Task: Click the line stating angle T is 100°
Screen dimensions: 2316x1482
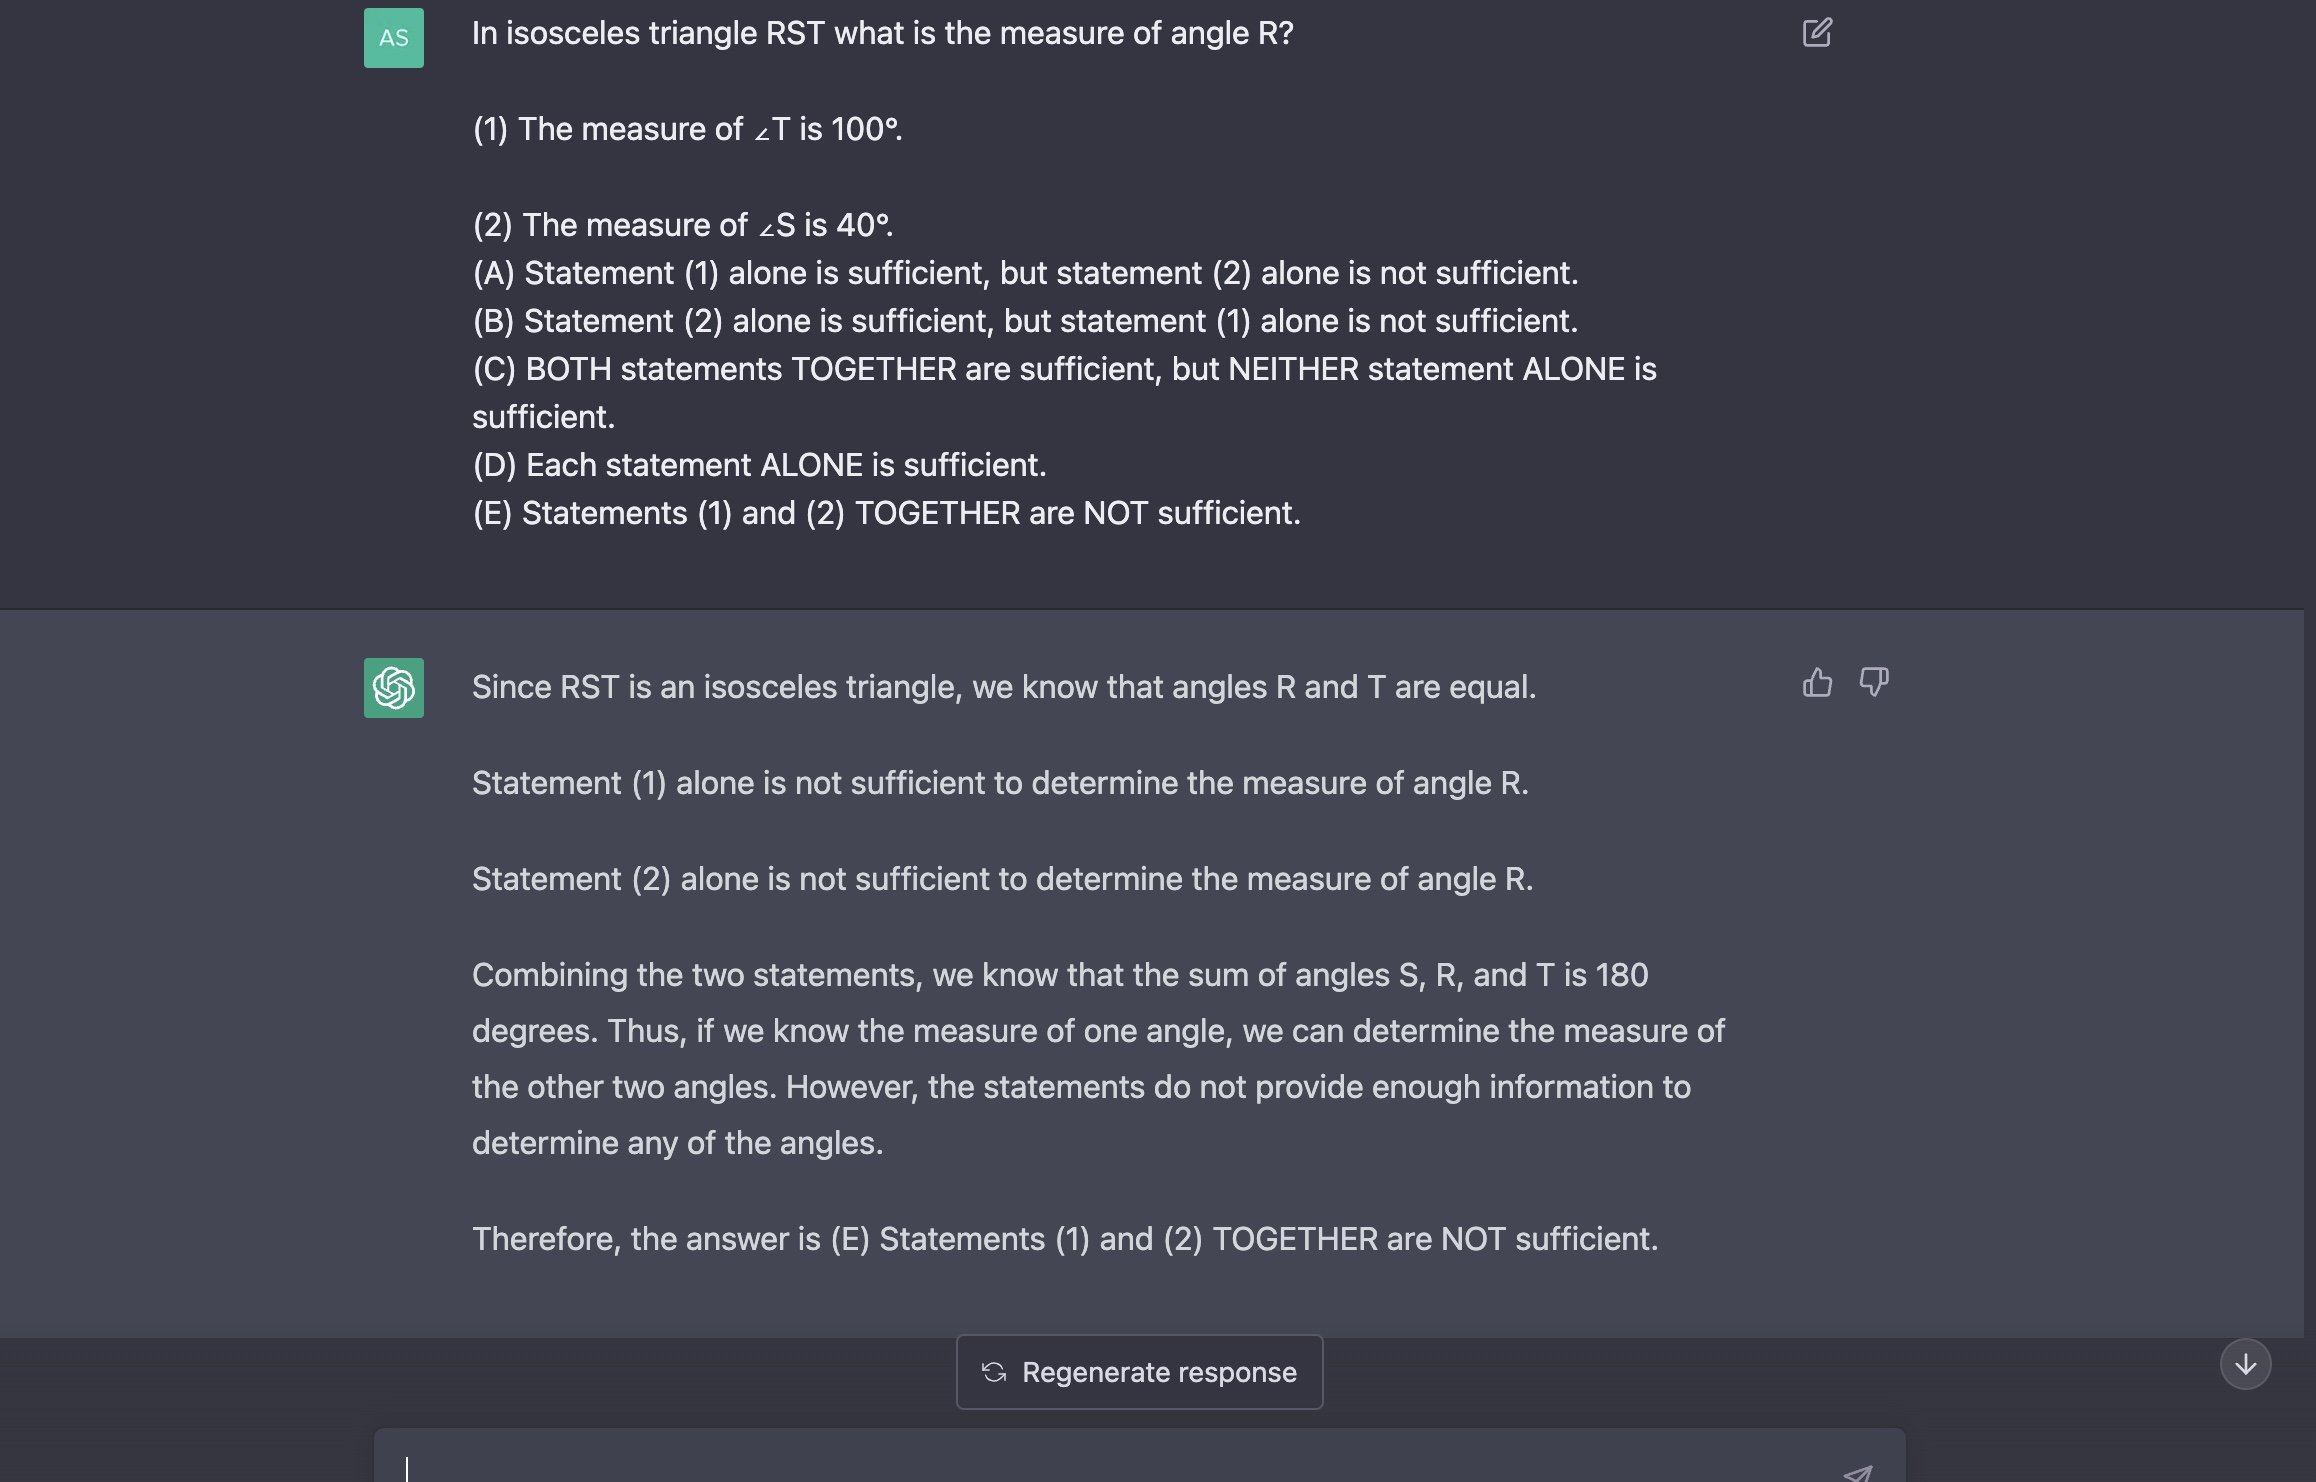Action: pyautogui.click(x=687, y=130)
